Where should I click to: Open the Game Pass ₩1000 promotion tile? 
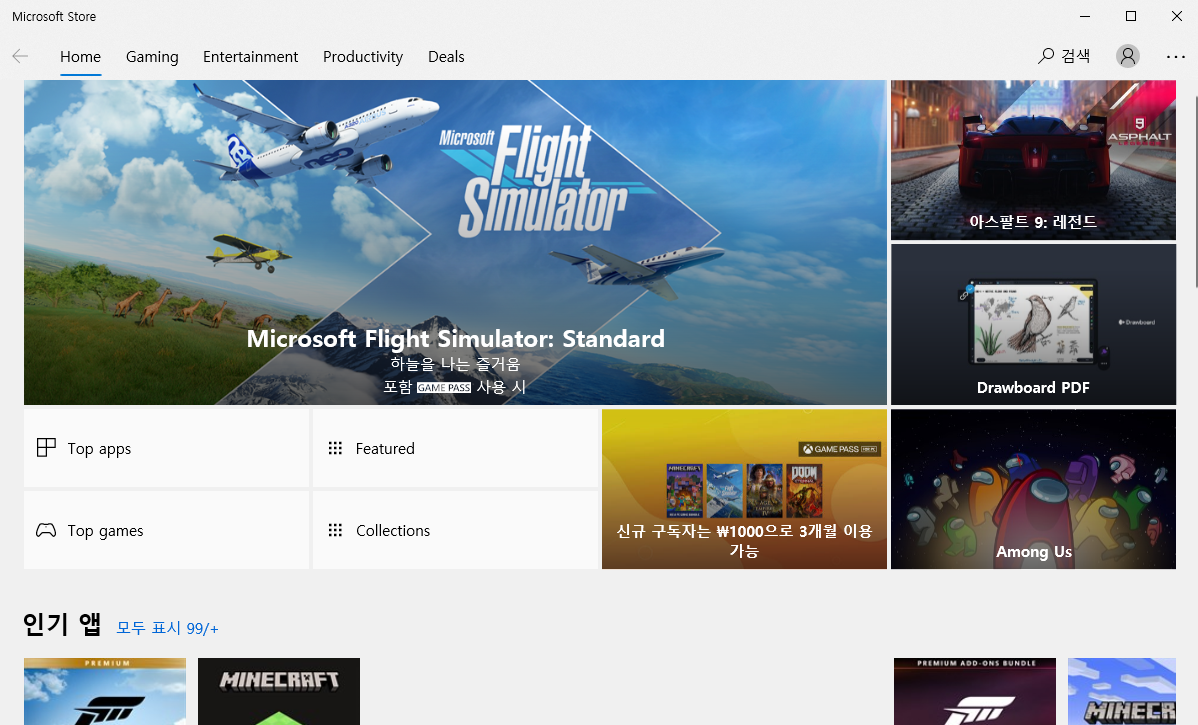click(744, 489)
